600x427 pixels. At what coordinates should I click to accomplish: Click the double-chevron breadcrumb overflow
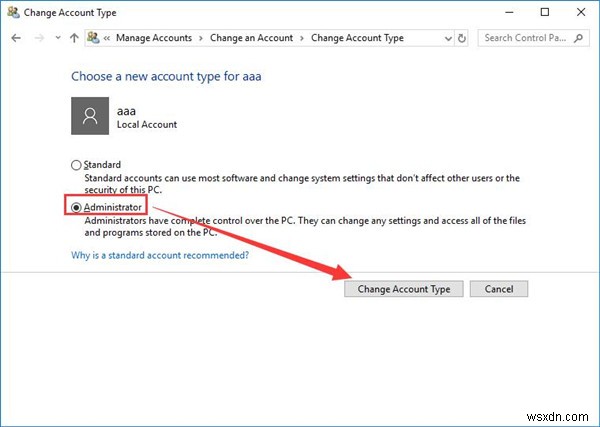(106, 38)
